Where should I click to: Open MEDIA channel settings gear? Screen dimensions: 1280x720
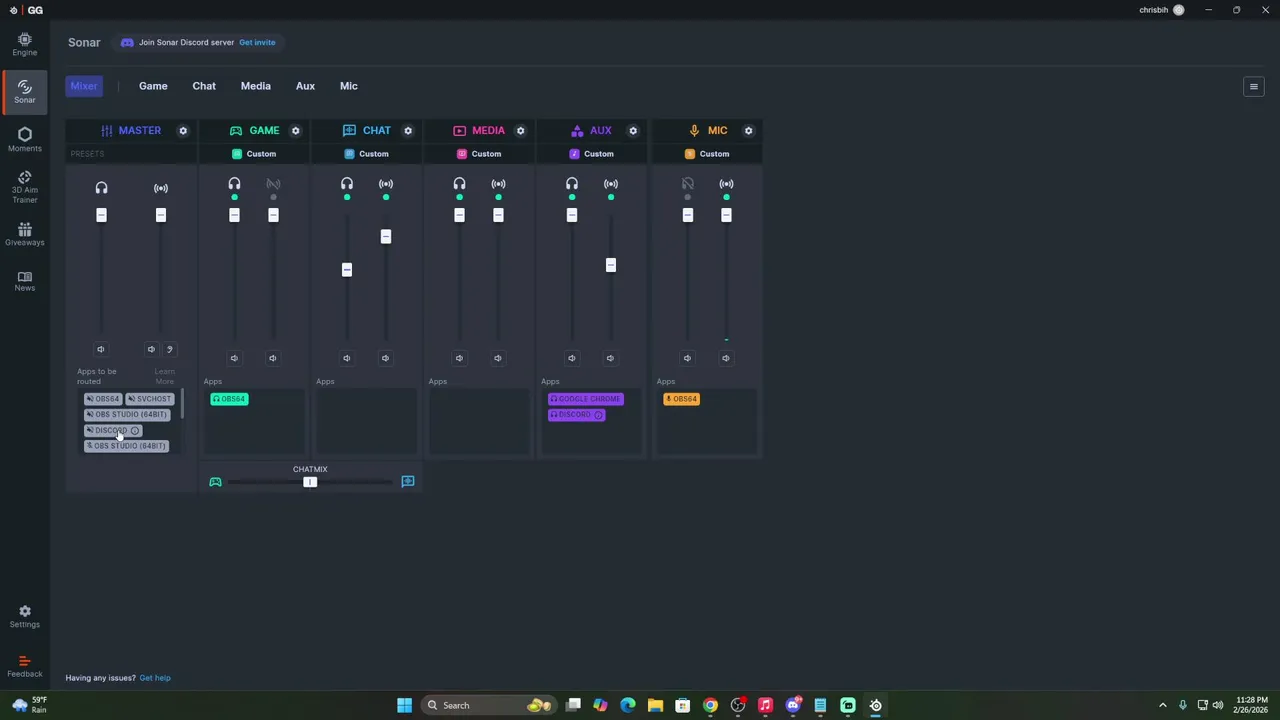(x=520, y=131)
